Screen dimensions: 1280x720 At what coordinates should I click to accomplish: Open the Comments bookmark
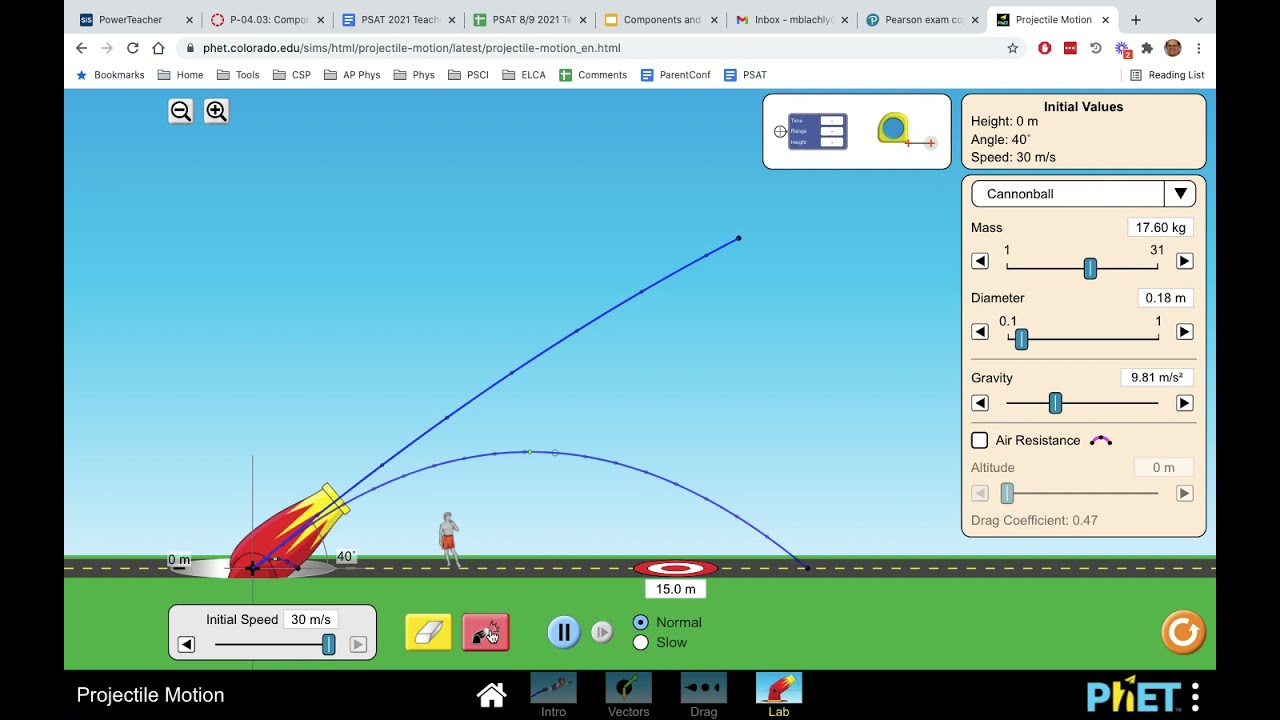(593, 75)
